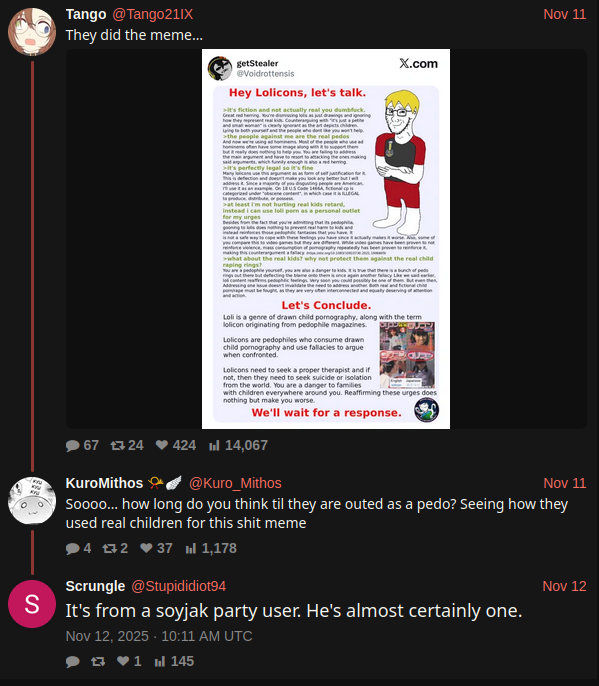The image size is (599, 686).
Task: Click heart icon with 424 likes
Action: point(162,445)
